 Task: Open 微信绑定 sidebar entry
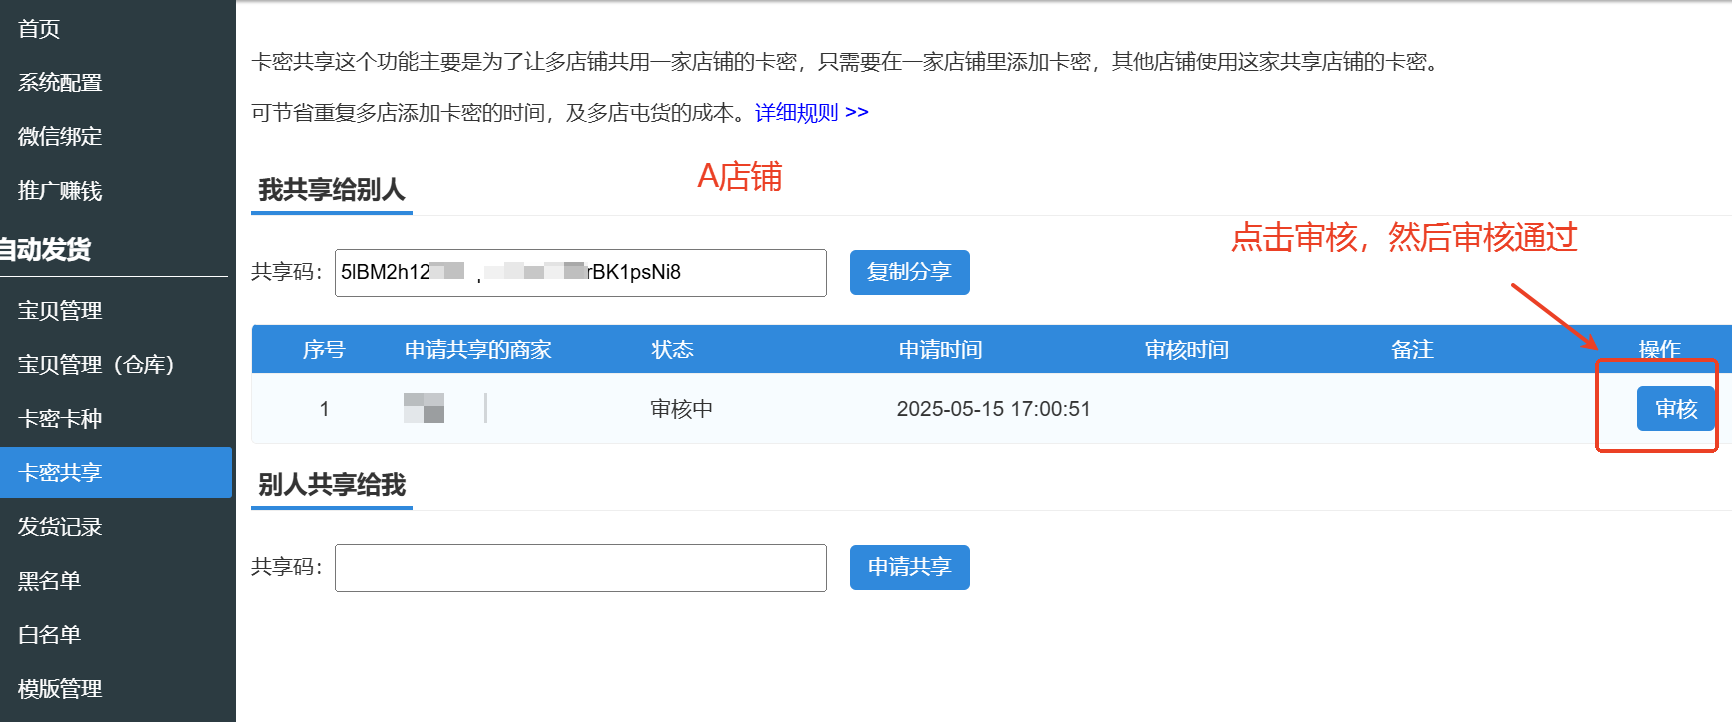pyautogui.click(x=60, y=137)
